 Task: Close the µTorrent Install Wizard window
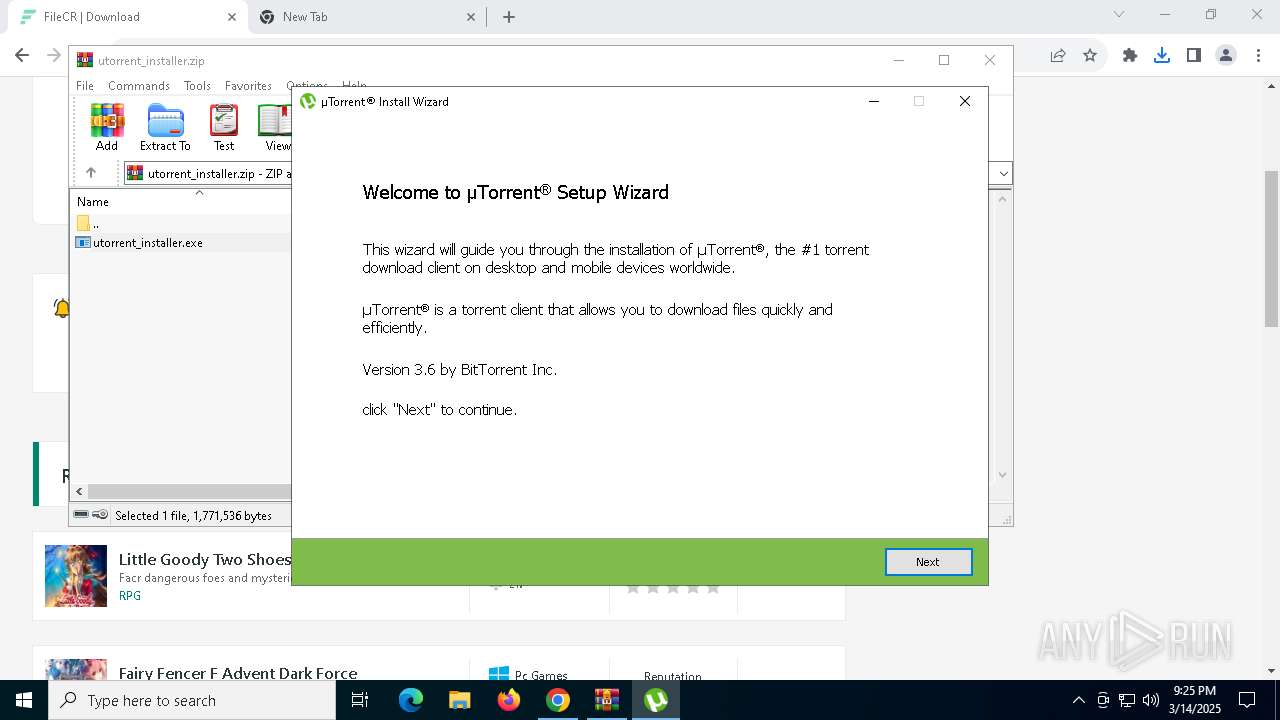(x=965, y=101)
